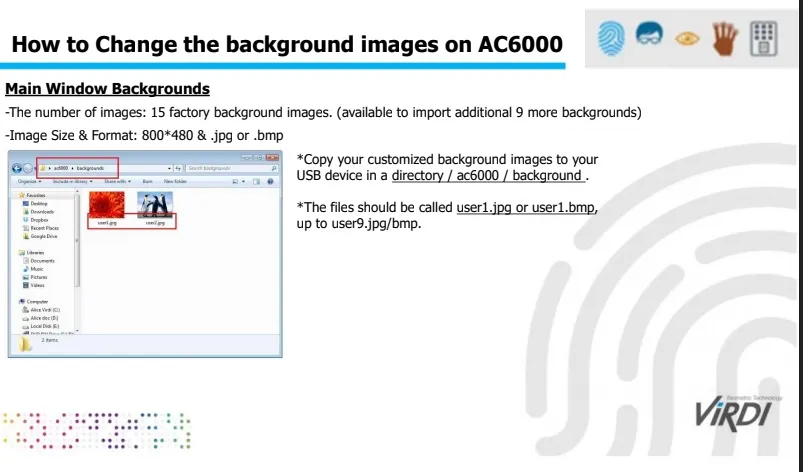803x472 pixels.
Task: Click the brown hand palm icon
Action: [725, 39]
